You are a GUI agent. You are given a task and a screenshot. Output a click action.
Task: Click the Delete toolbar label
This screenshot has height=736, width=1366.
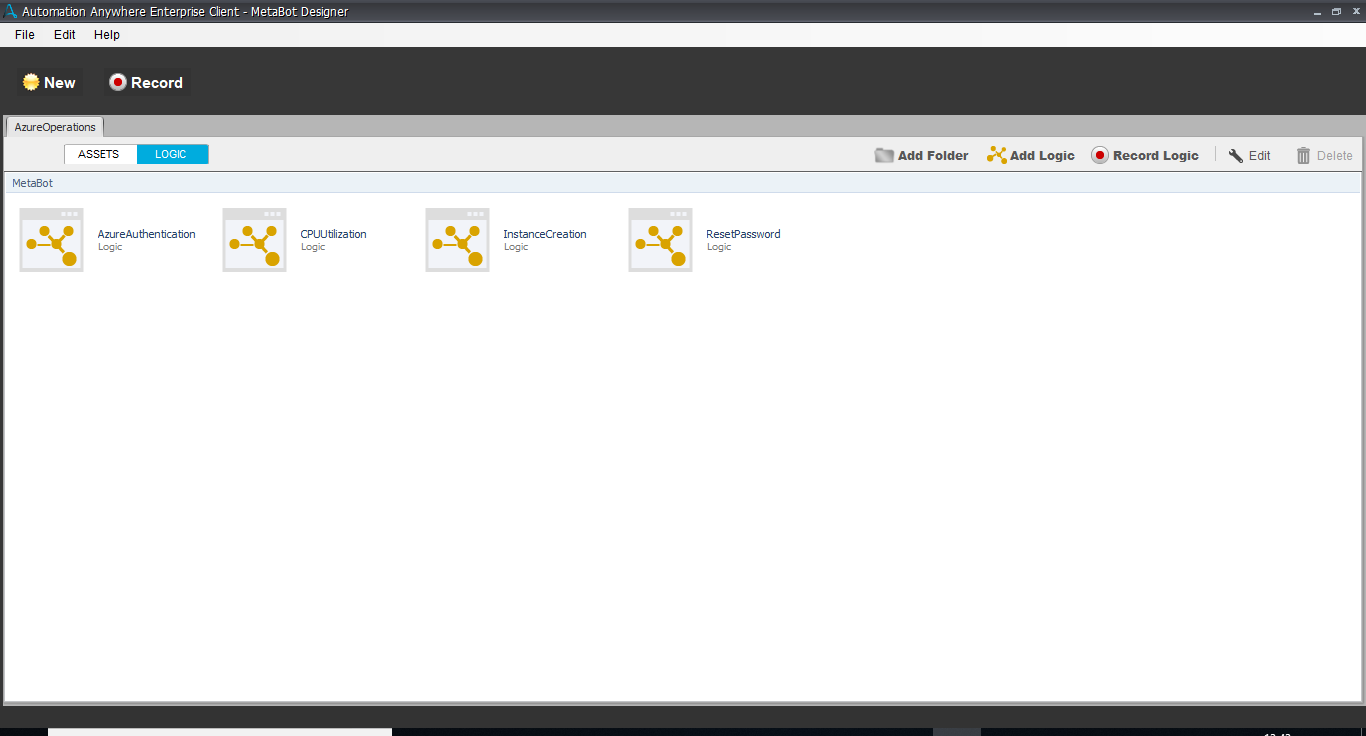[1335, 155]
